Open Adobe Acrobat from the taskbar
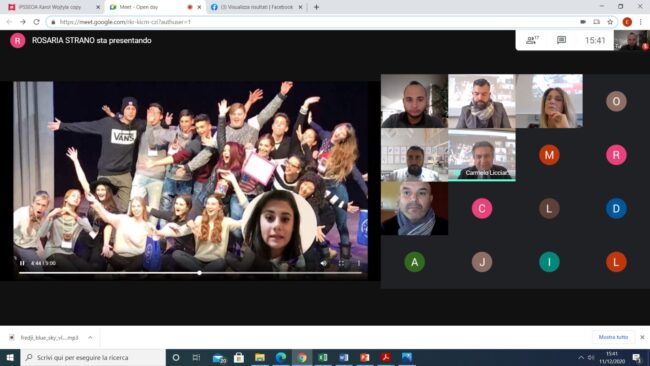This screenshot has height=366, width=650. (386, 357)
